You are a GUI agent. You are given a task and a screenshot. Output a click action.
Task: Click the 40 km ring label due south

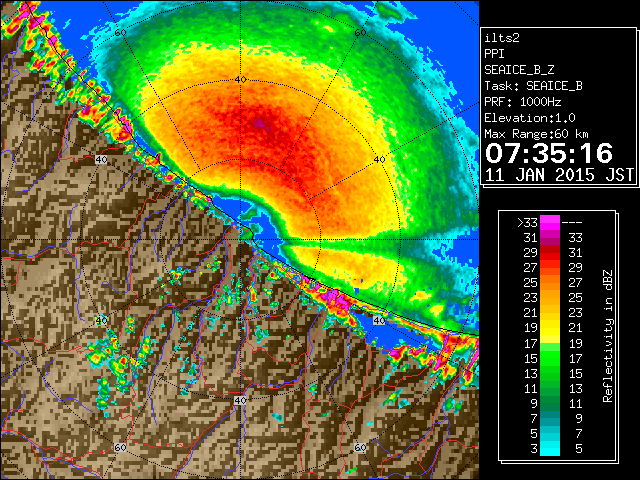tap(240, 400)
